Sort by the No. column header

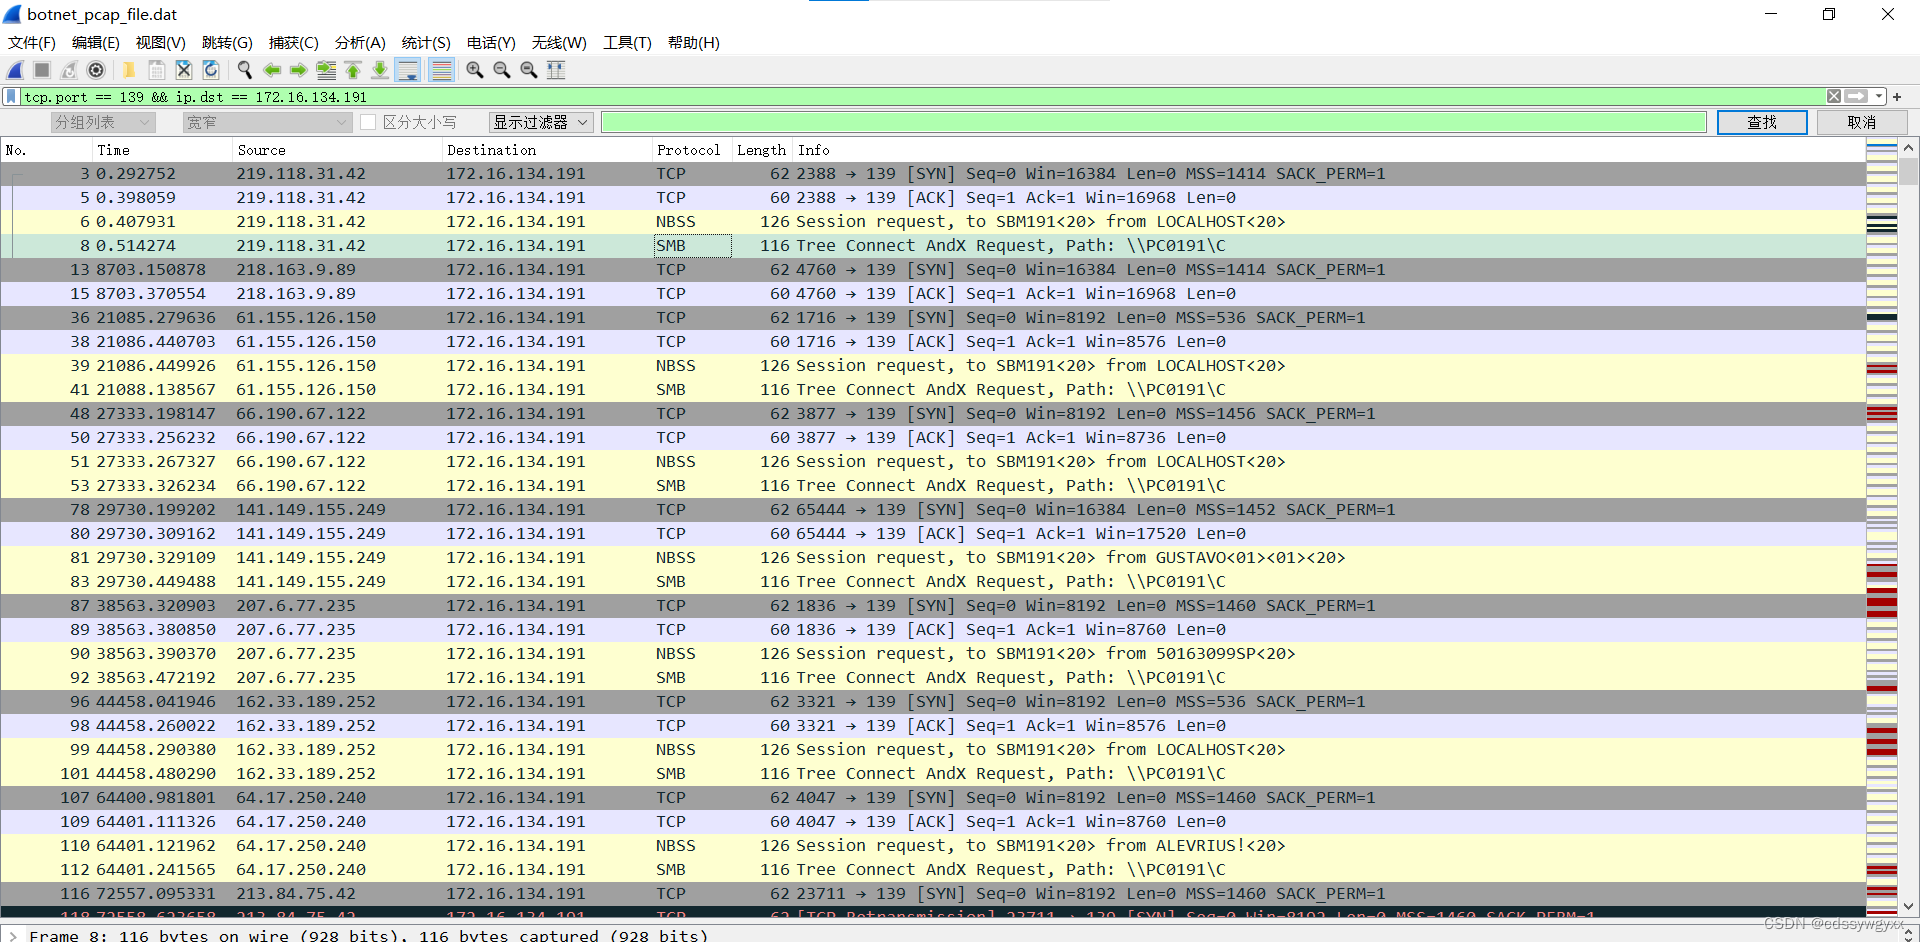click(47, 150)
